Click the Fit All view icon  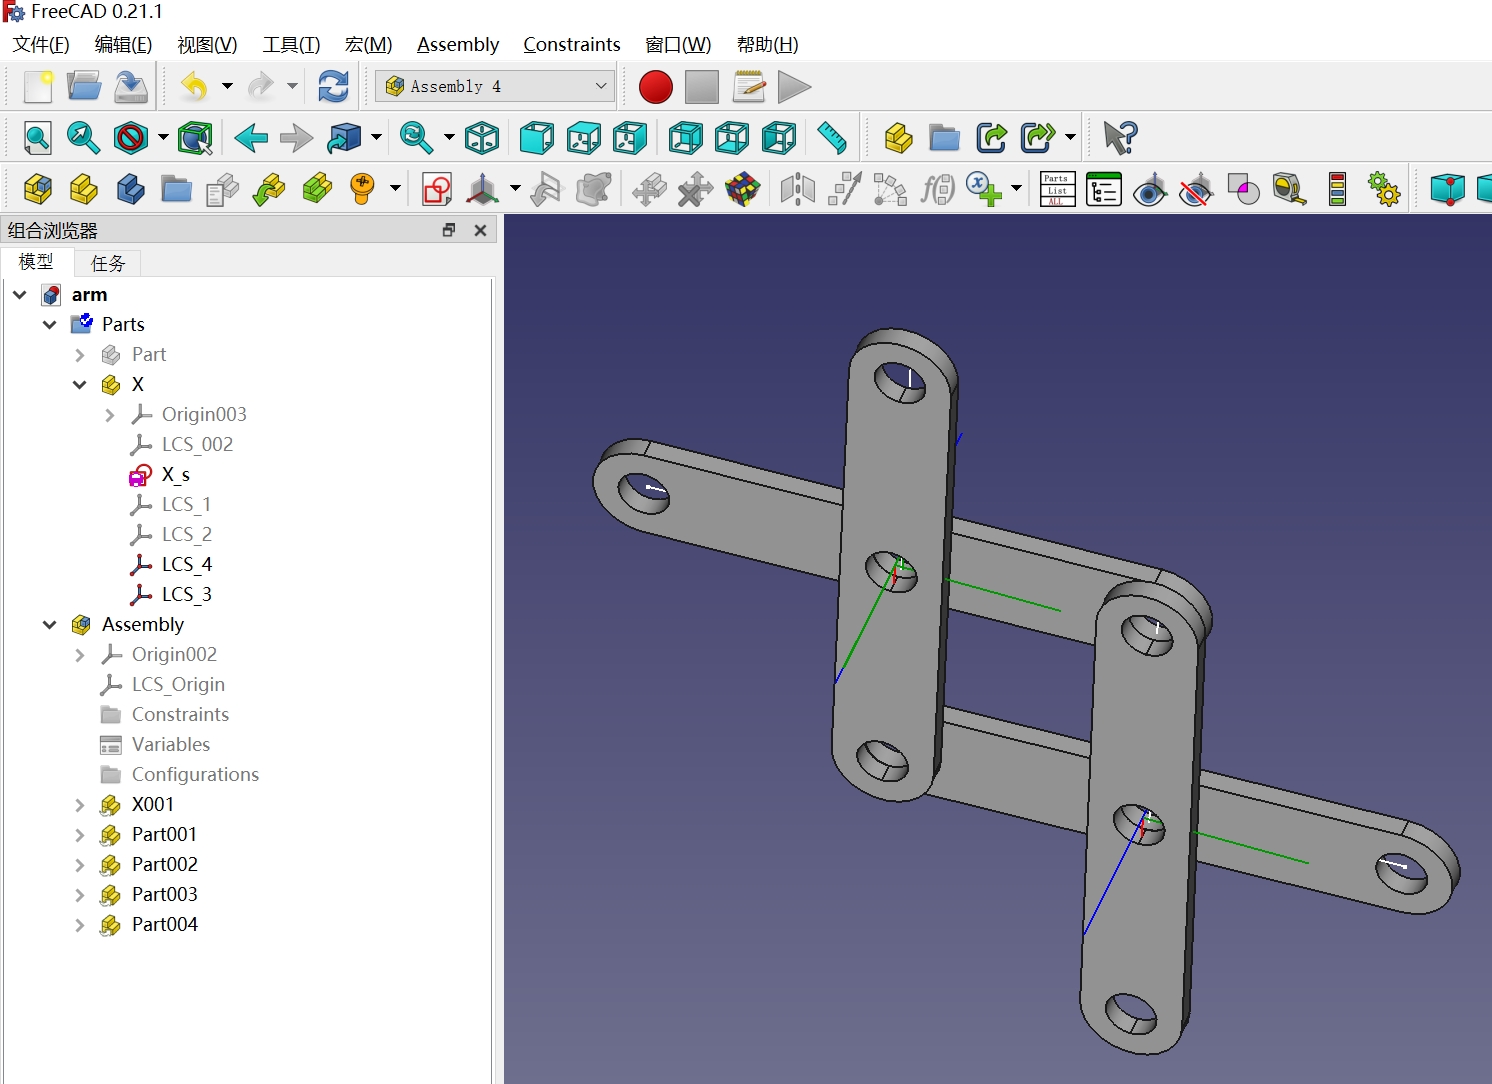coord(37,138)
